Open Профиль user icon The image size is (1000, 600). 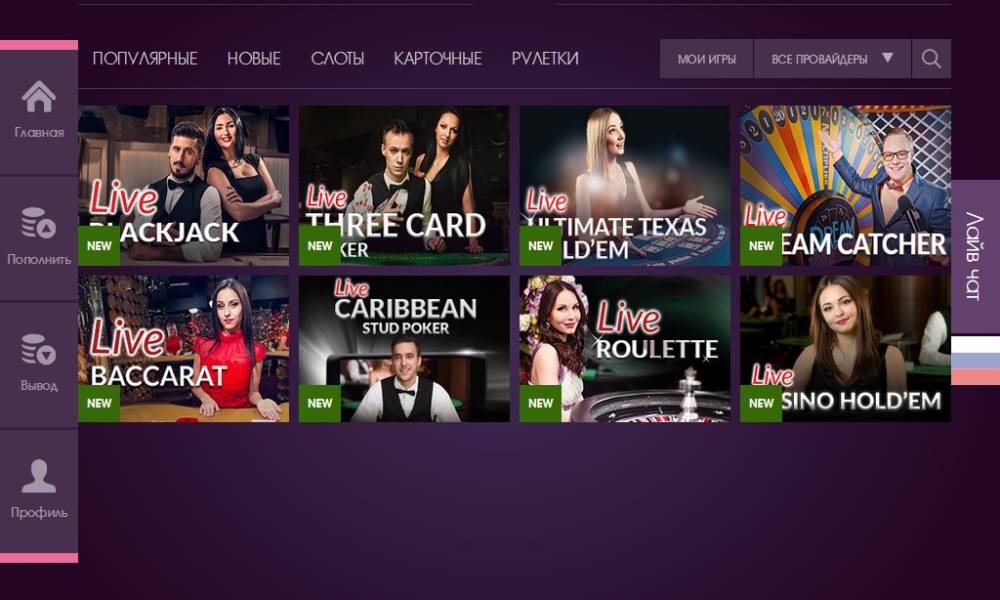pyautogui.click(x=38, y=476)
